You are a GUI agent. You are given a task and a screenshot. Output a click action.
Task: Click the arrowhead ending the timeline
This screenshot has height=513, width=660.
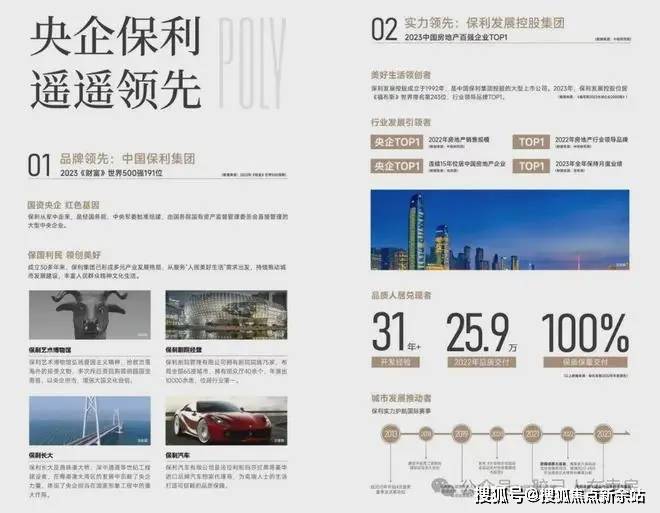[x=627, y=433]
